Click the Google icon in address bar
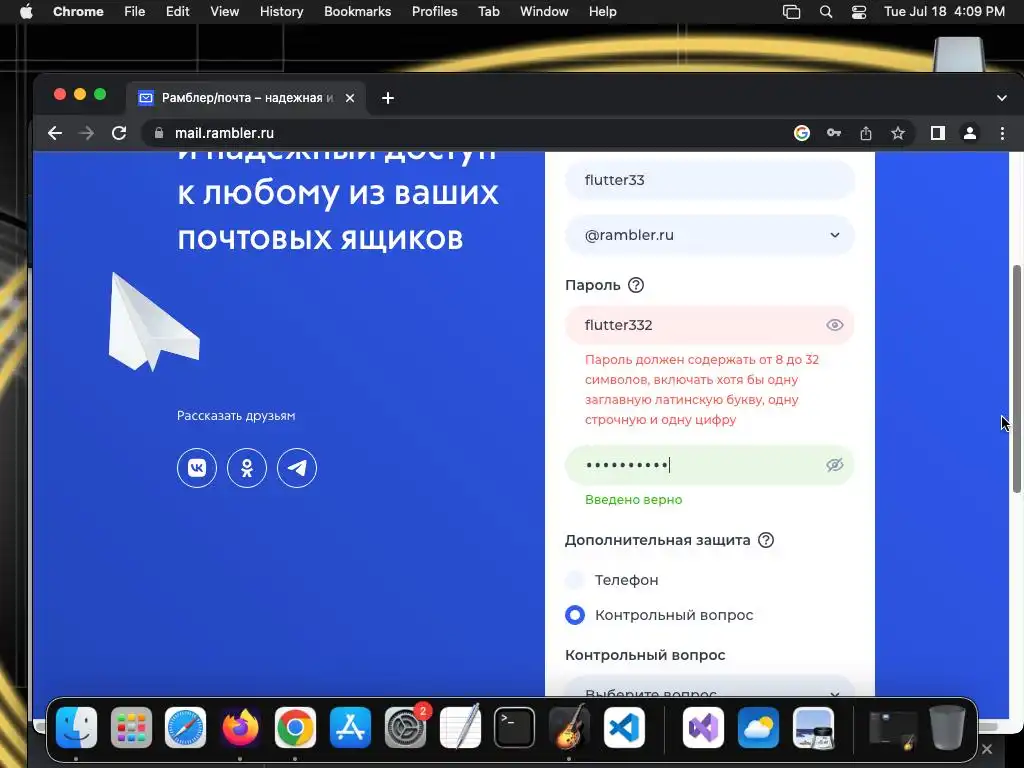The width and height of the screenshot is (1024, 768). point(802,133)
